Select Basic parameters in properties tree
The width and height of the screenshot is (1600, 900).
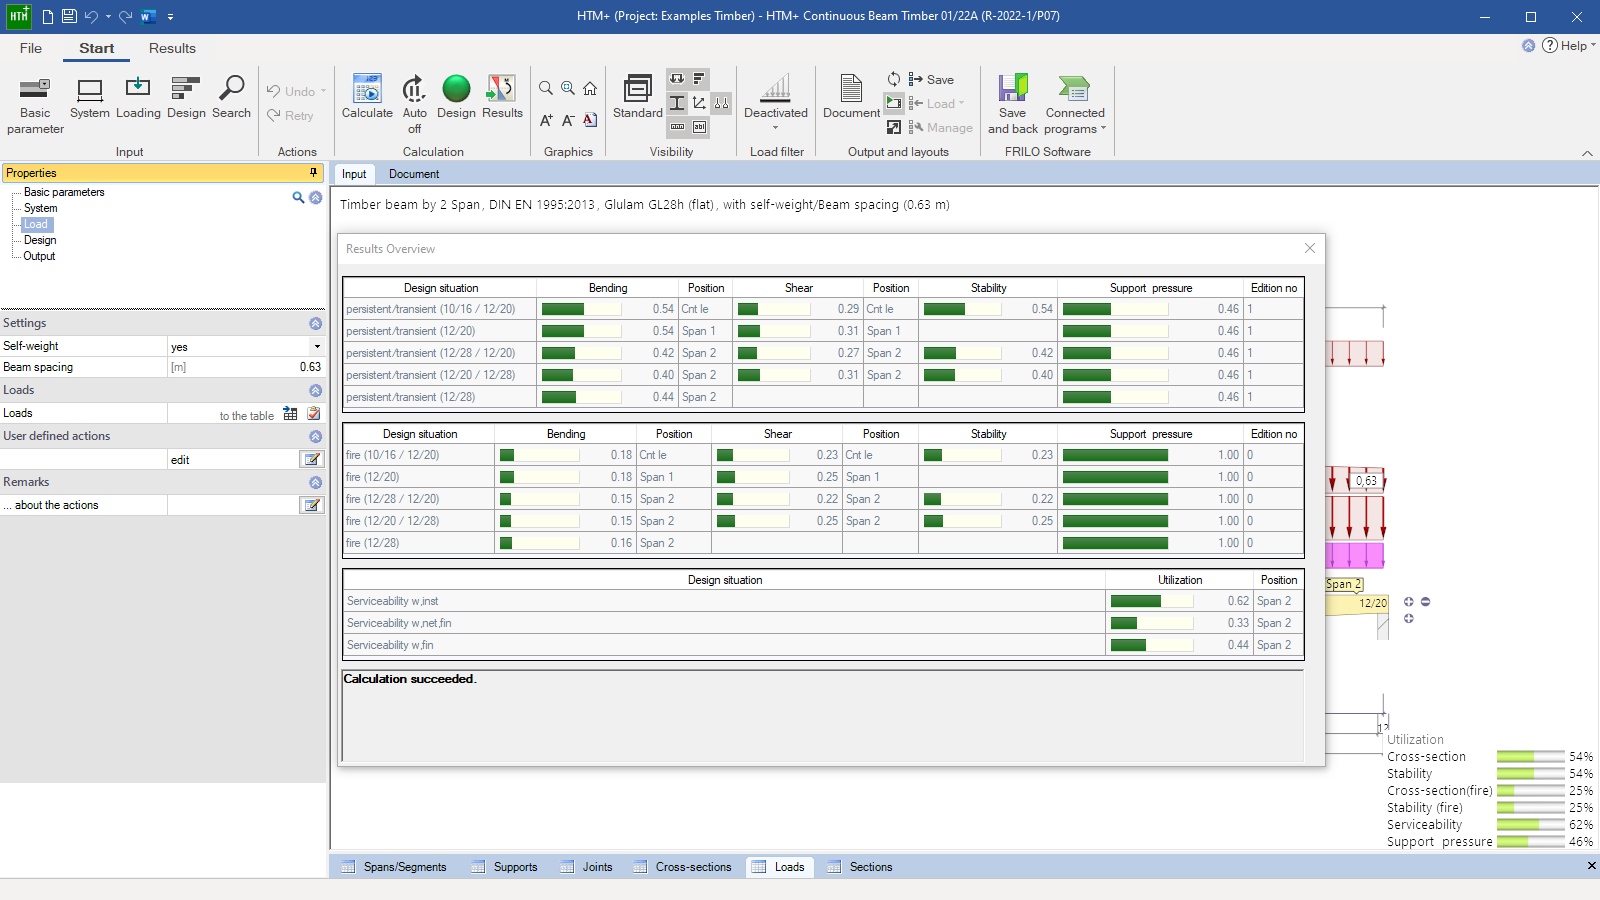(x=64, y=192)
